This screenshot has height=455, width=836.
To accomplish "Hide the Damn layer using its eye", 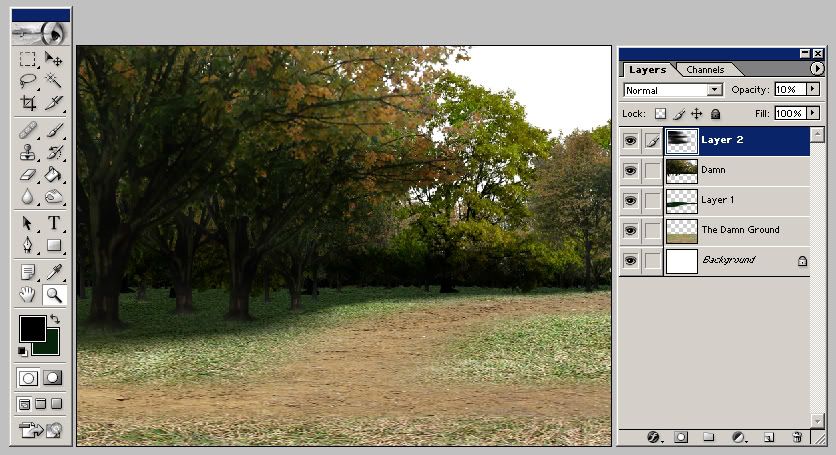I will coord(630,171).
